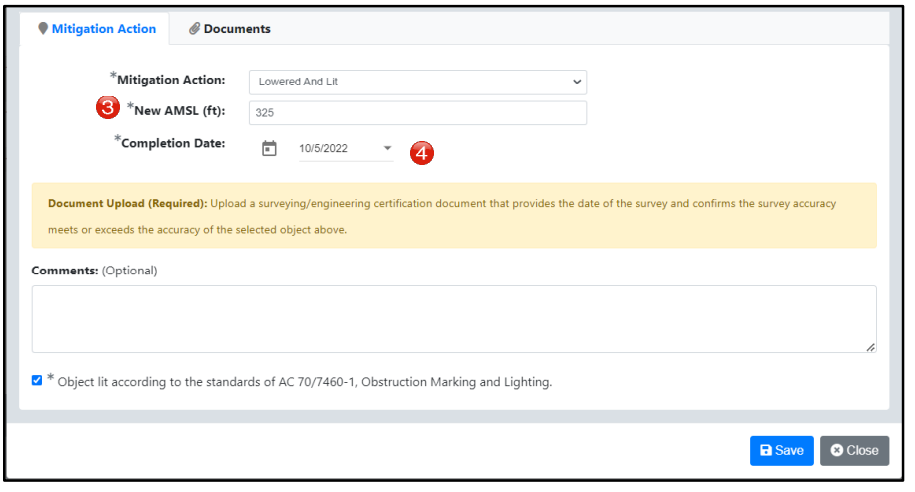Open the Lowered And Lit dropdown
The height and width of the screenshot is (492, 915).
pyautogui.click(x=418, y=82)
